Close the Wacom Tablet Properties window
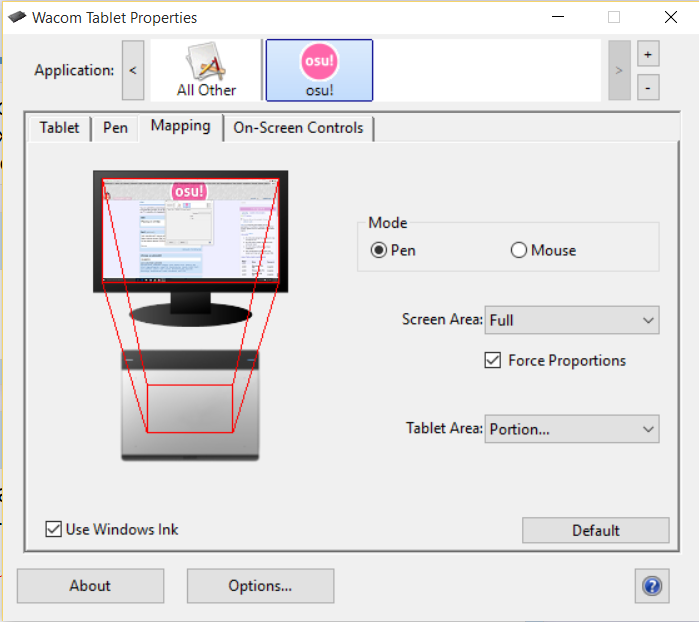 (670, 17)
